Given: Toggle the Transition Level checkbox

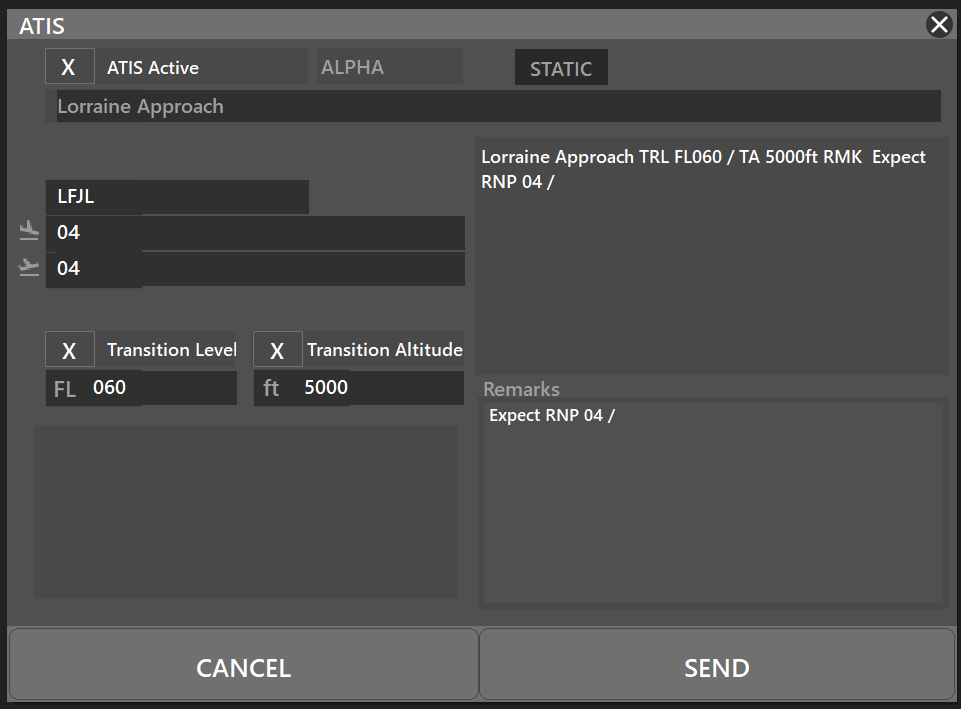Looking at the screenshot, I should click(x=70, y=349).
